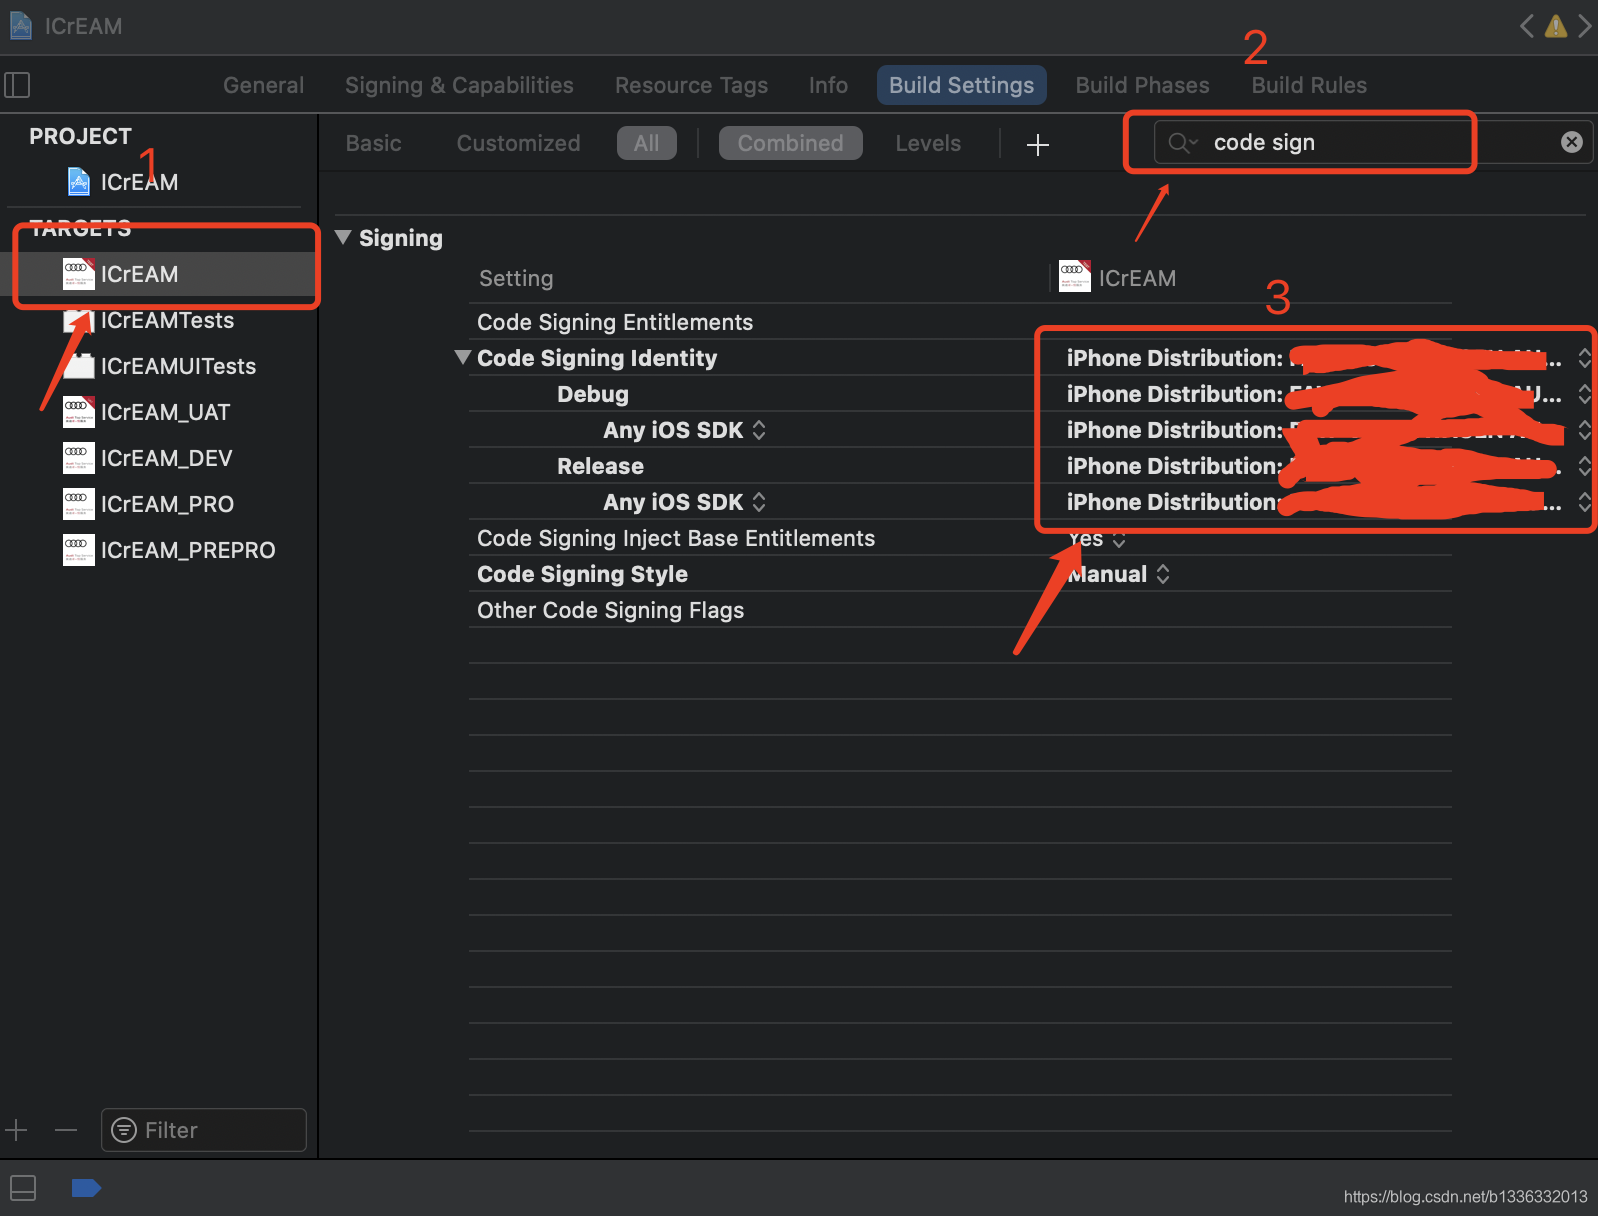Screen dimensions: 1598x1216
Task: Select the ICrEAM project blueprint icon
Action: point(78,181)
